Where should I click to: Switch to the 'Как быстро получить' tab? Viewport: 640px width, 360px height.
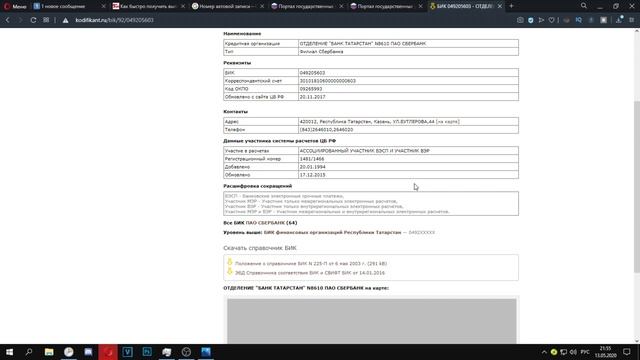[147, 6]
